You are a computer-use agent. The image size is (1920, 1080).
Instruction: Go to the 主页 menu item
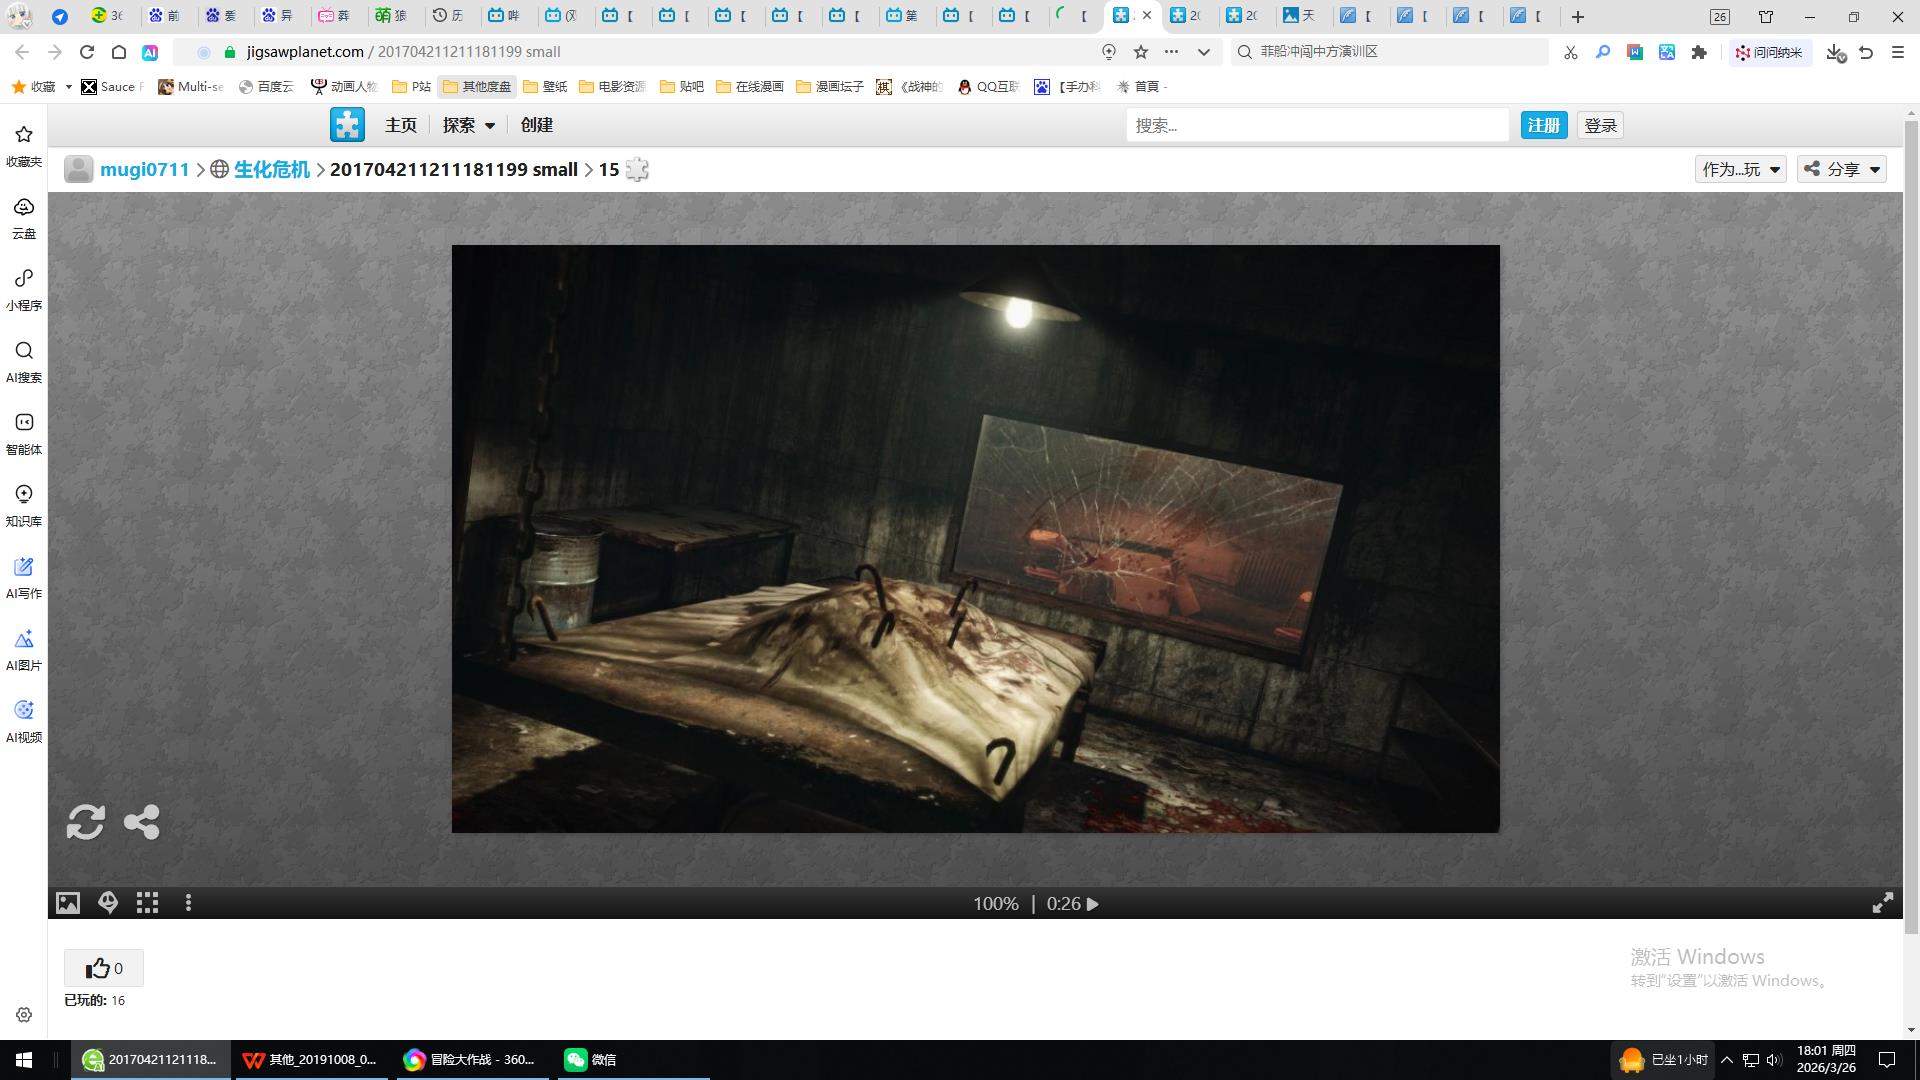point(400,125)
